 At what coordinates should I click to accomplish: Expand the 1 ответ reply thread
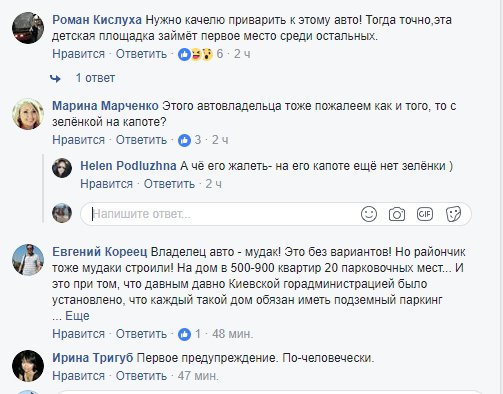(95, 78)
